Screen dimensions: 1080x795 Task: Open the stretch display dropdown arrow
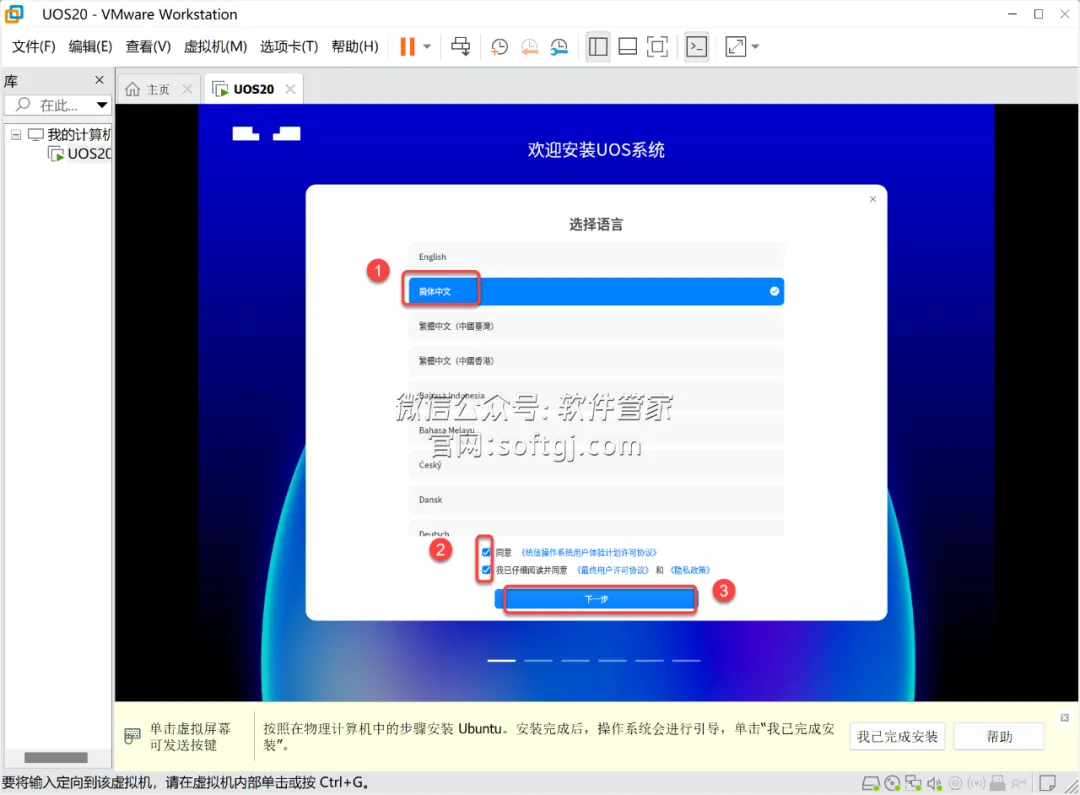[x=756, y=47]
